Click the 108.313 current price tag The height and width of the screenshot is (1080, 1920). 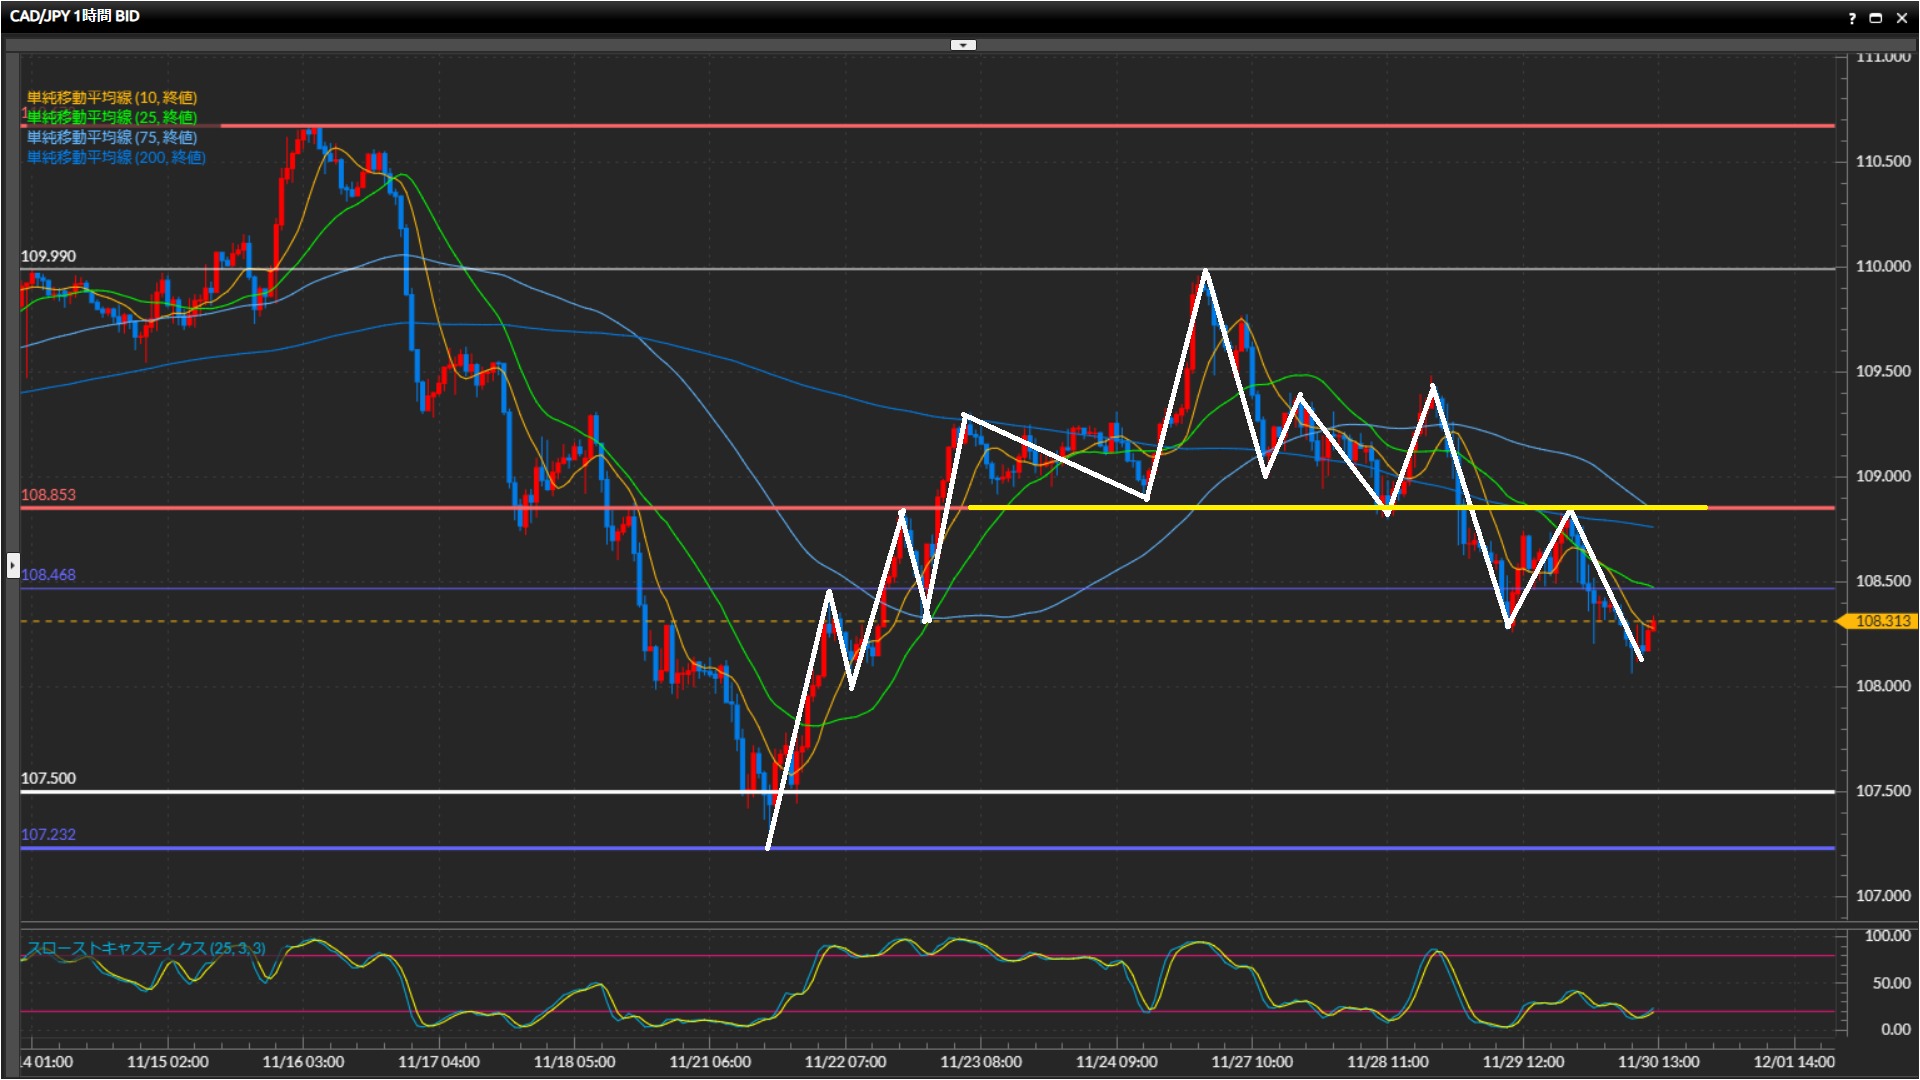(x=1882, y=621)
